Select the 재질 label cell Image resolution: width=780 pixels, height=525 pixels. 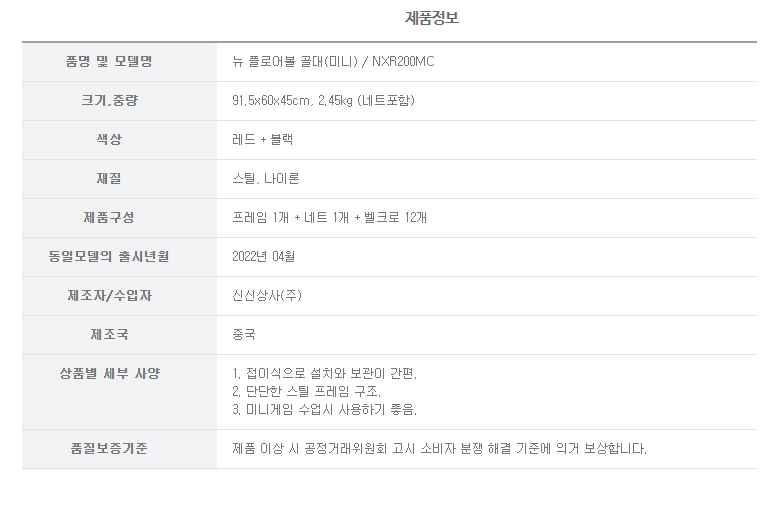coord(119,179)
